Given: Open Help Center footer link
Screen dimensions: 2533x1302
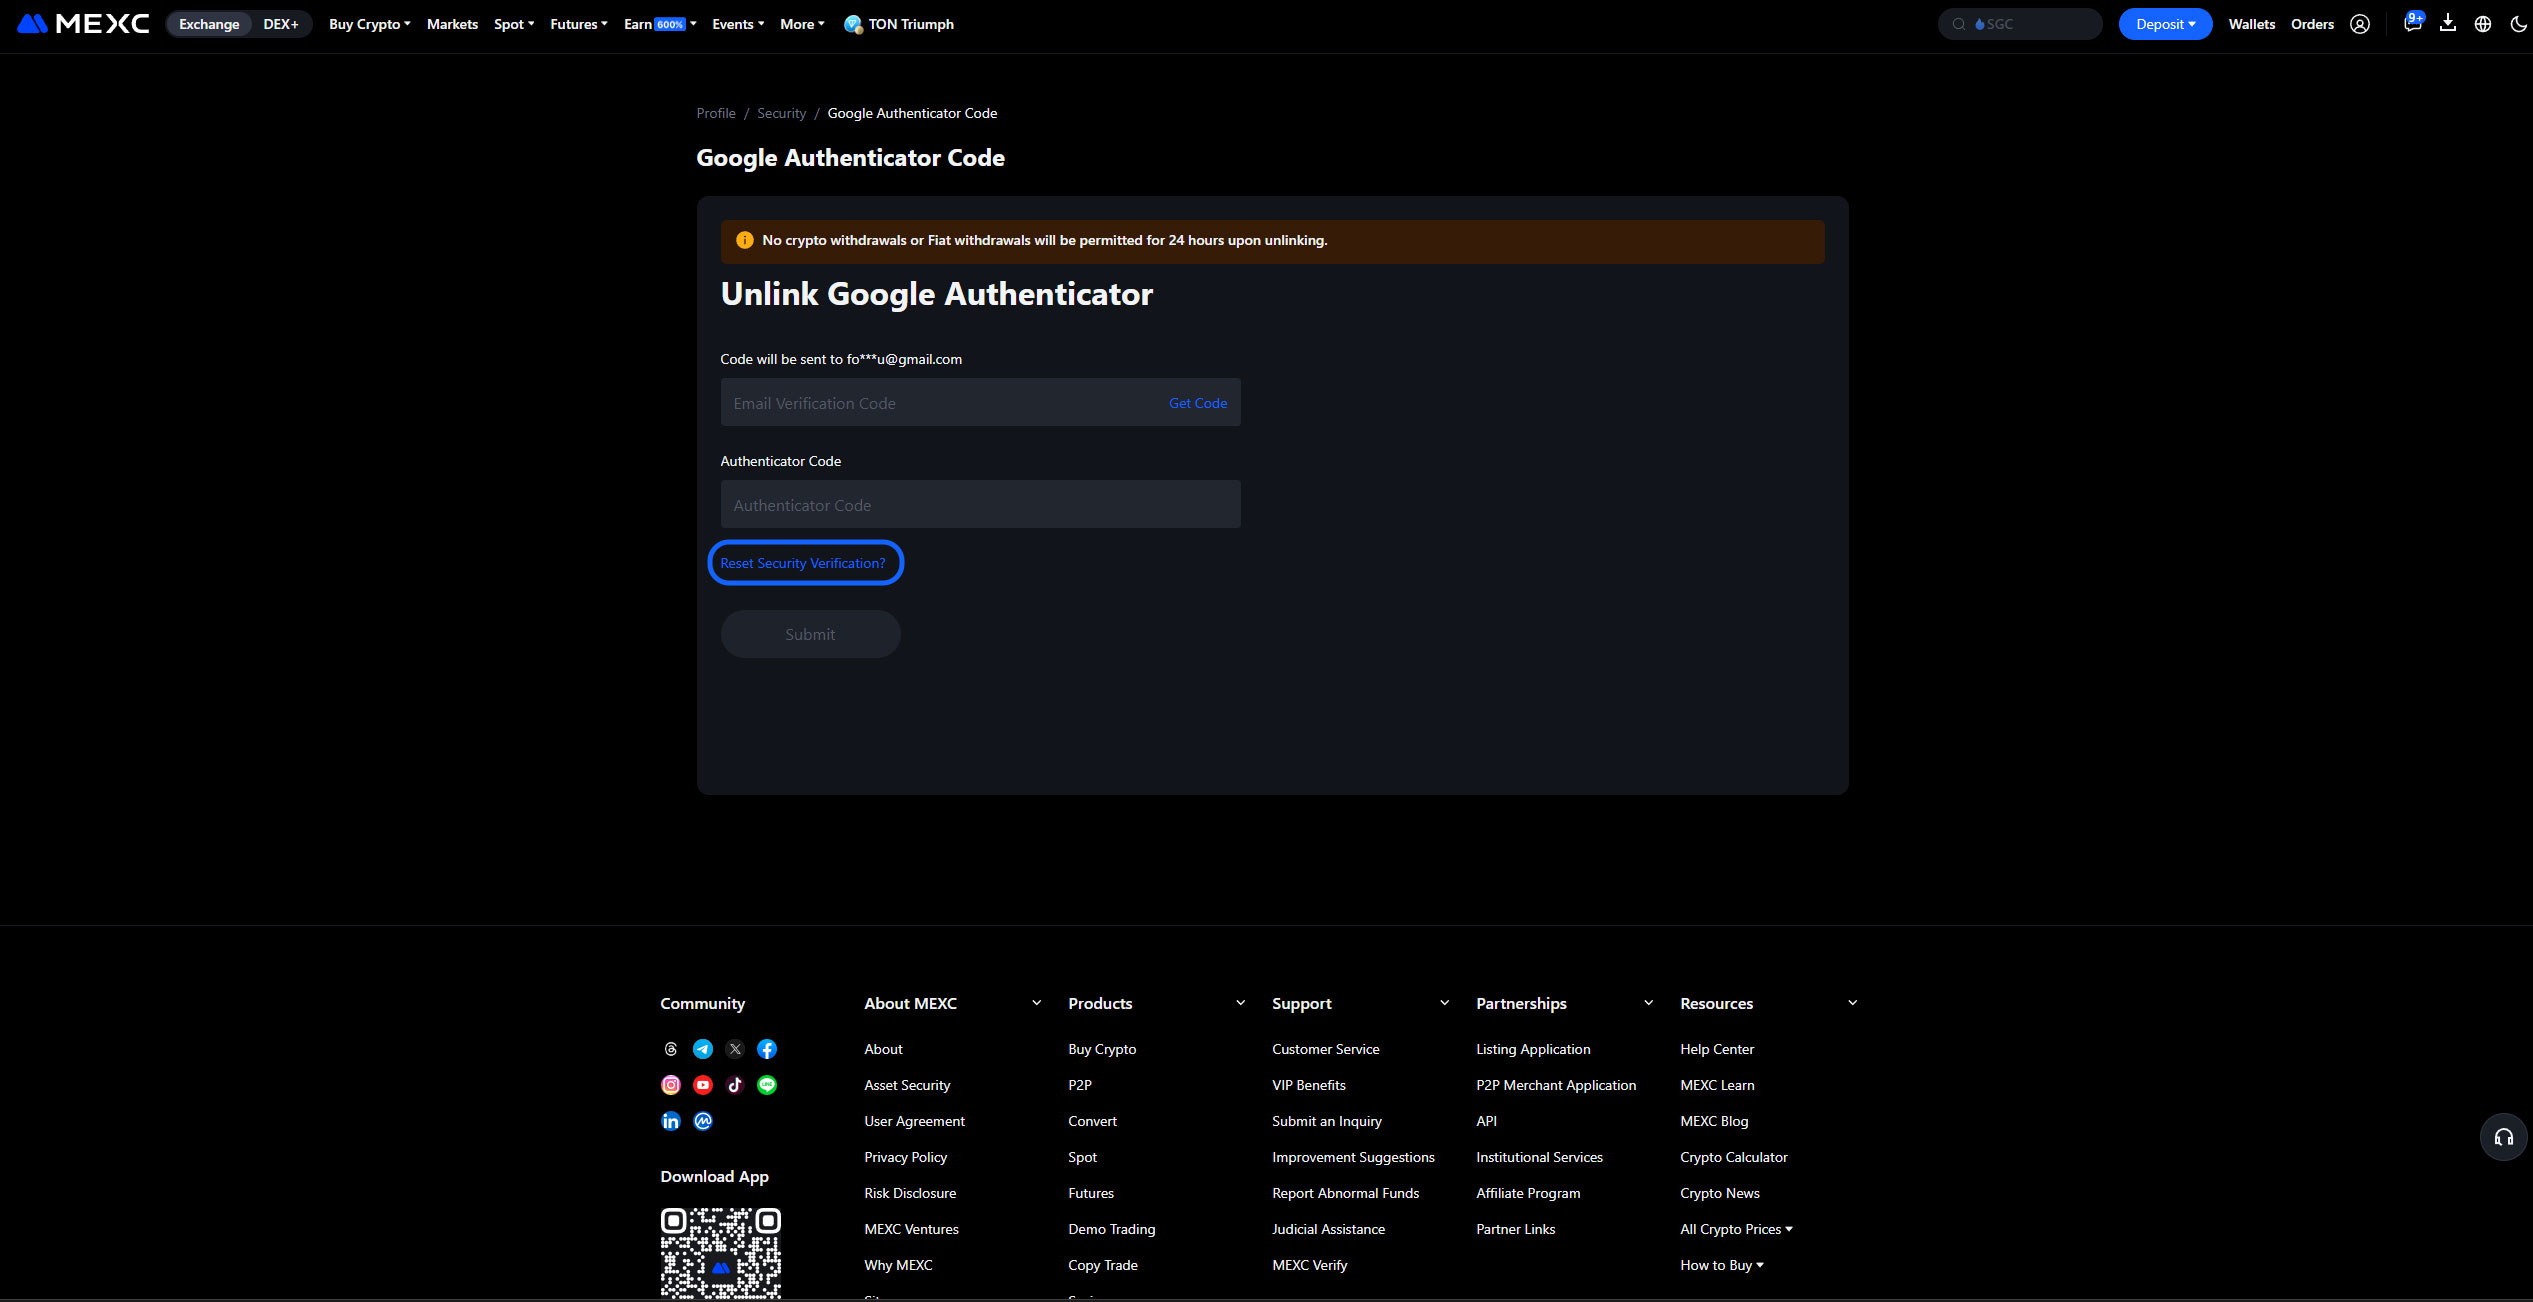Looking at the screenshot, I should point(1717,1049).
